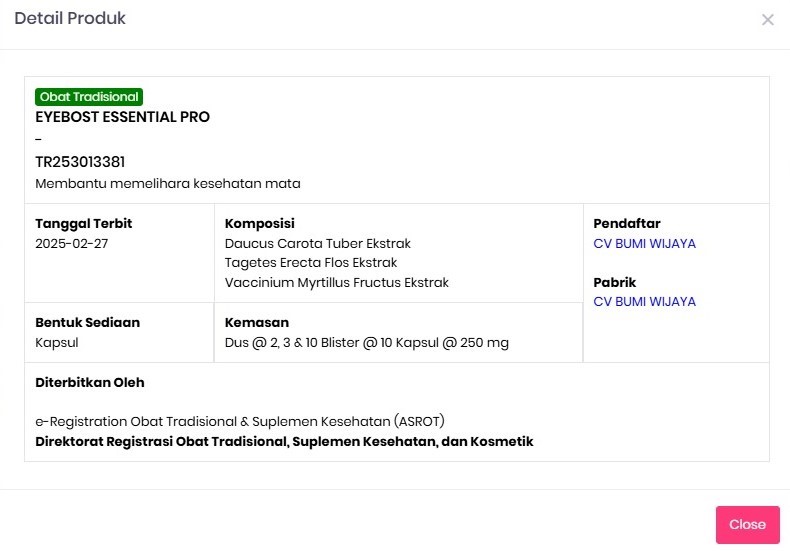The height and width of the screenshot is (551, 790).
Task: Select the Vaccinium Myrtillus Fructus Ekstrak ingredient
Action: (336, 282)
